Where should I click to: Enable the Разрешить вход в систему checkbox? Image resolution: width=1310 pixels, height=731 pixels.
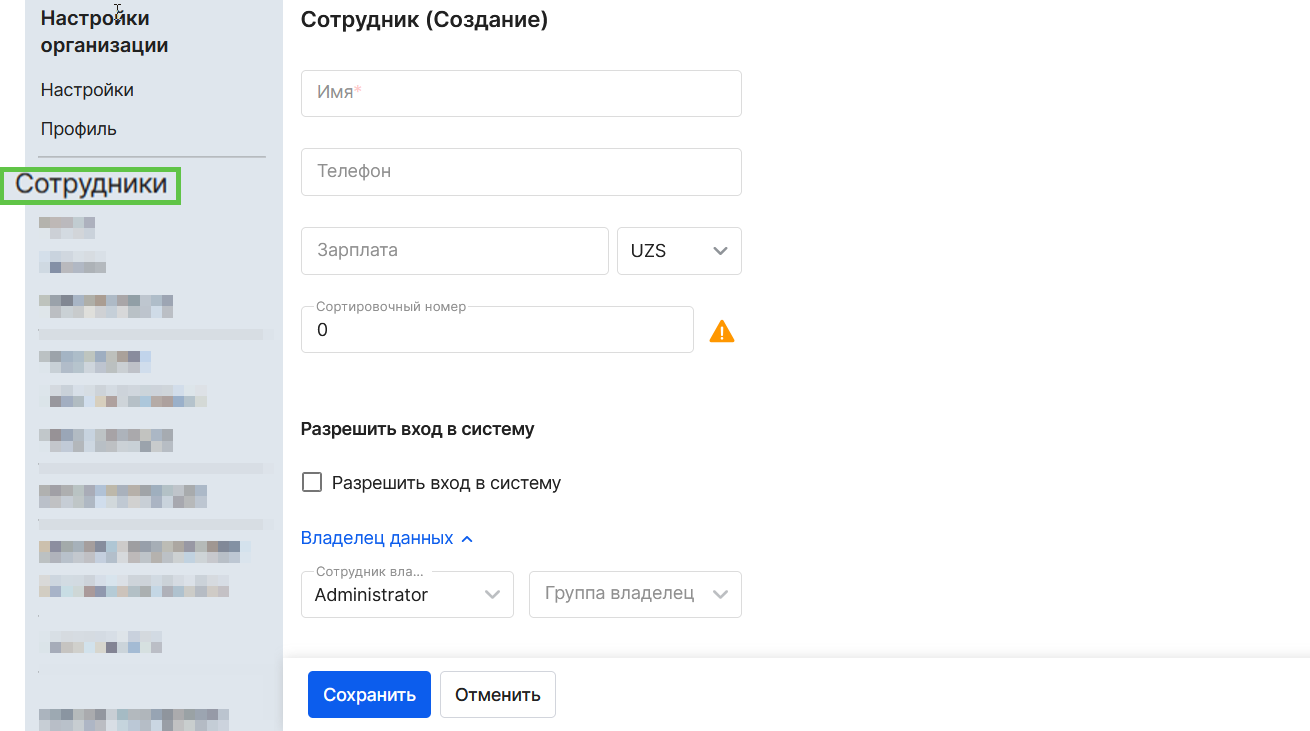tap(312, 483)
